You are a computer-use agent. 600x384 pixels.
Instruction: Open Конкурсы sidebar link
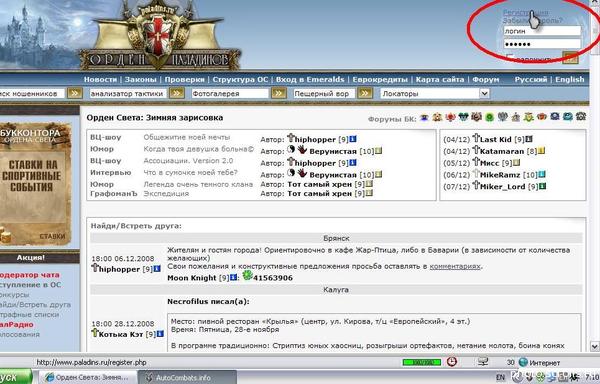pos(15,295)
